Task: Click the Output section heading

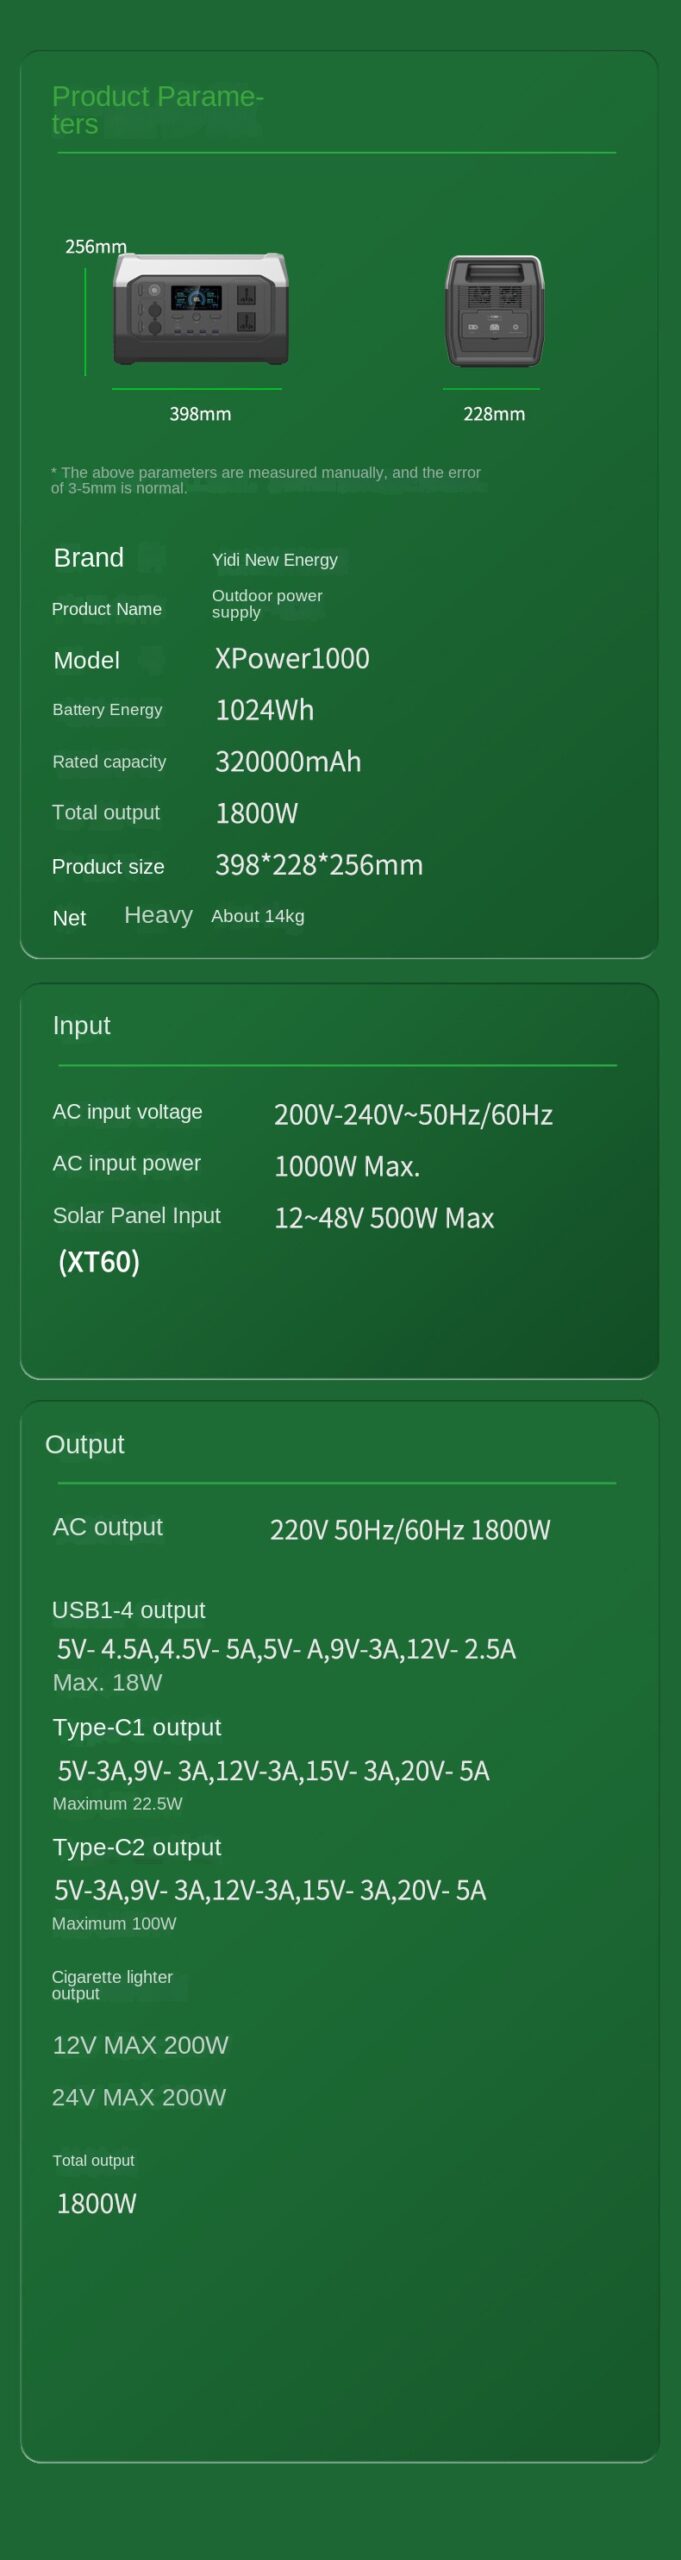Action: pyautogui.click(x=85, y=1445)
